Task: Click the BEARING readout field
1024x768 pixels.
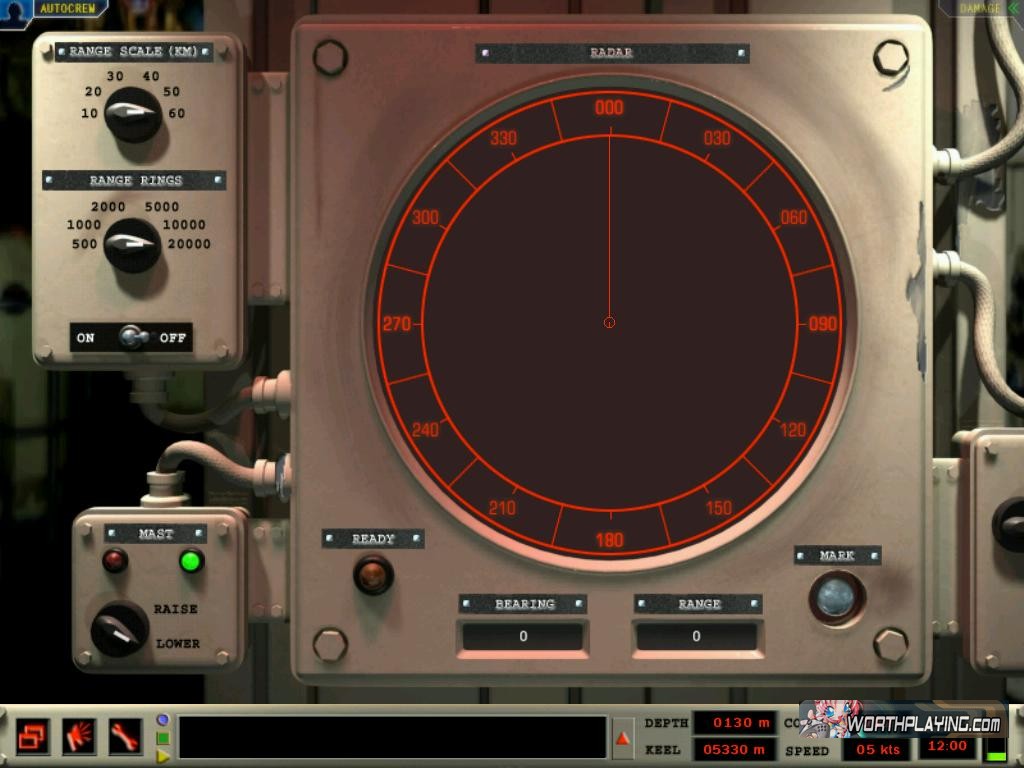Action: click(x=523, y=636)
